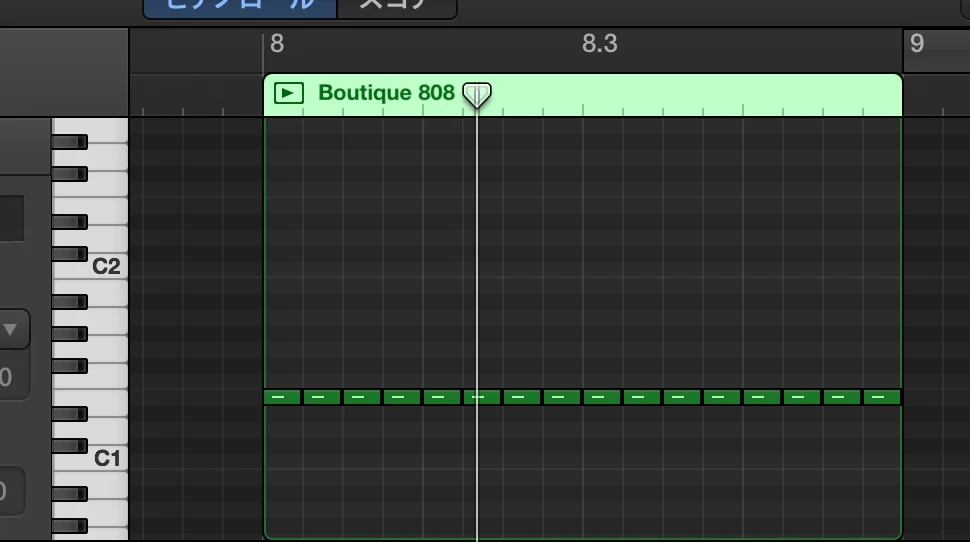Open the dropdown arrow in the left panel
The image size is (970, 542).
point(10,329)
